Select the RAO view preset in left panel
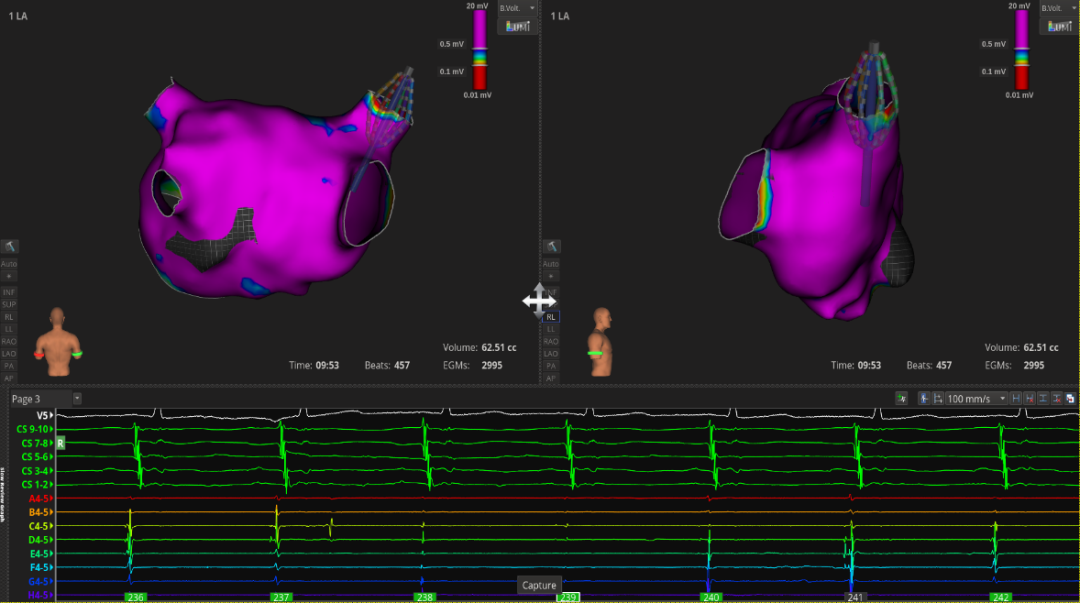Screen dimensions: 1080x603 9,341
